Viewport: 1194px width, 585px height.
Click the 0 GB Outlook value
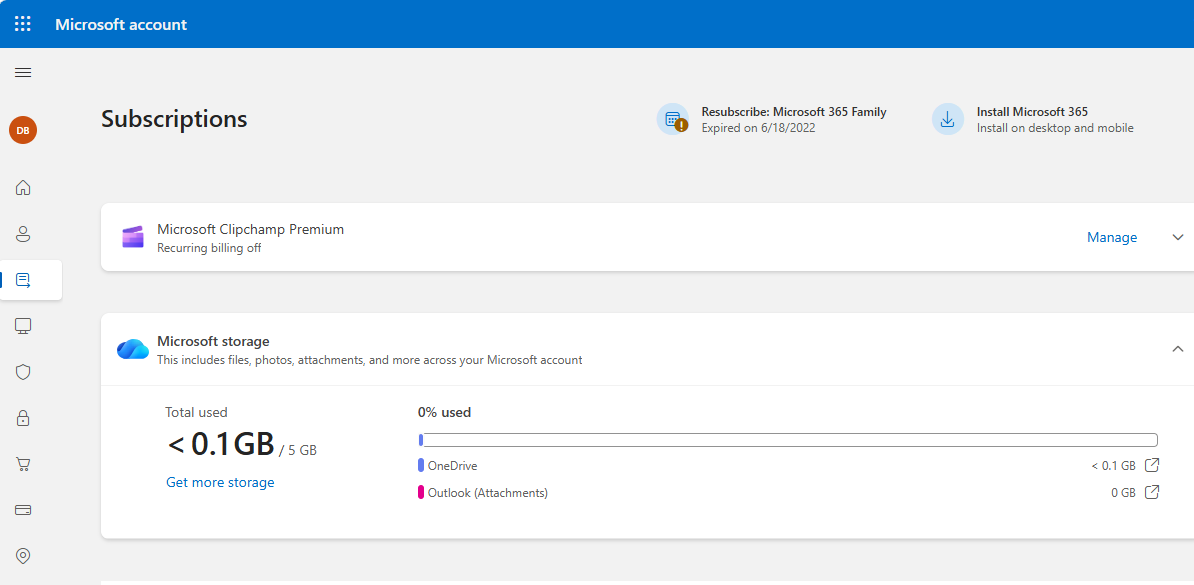[x=1123, y=493]
